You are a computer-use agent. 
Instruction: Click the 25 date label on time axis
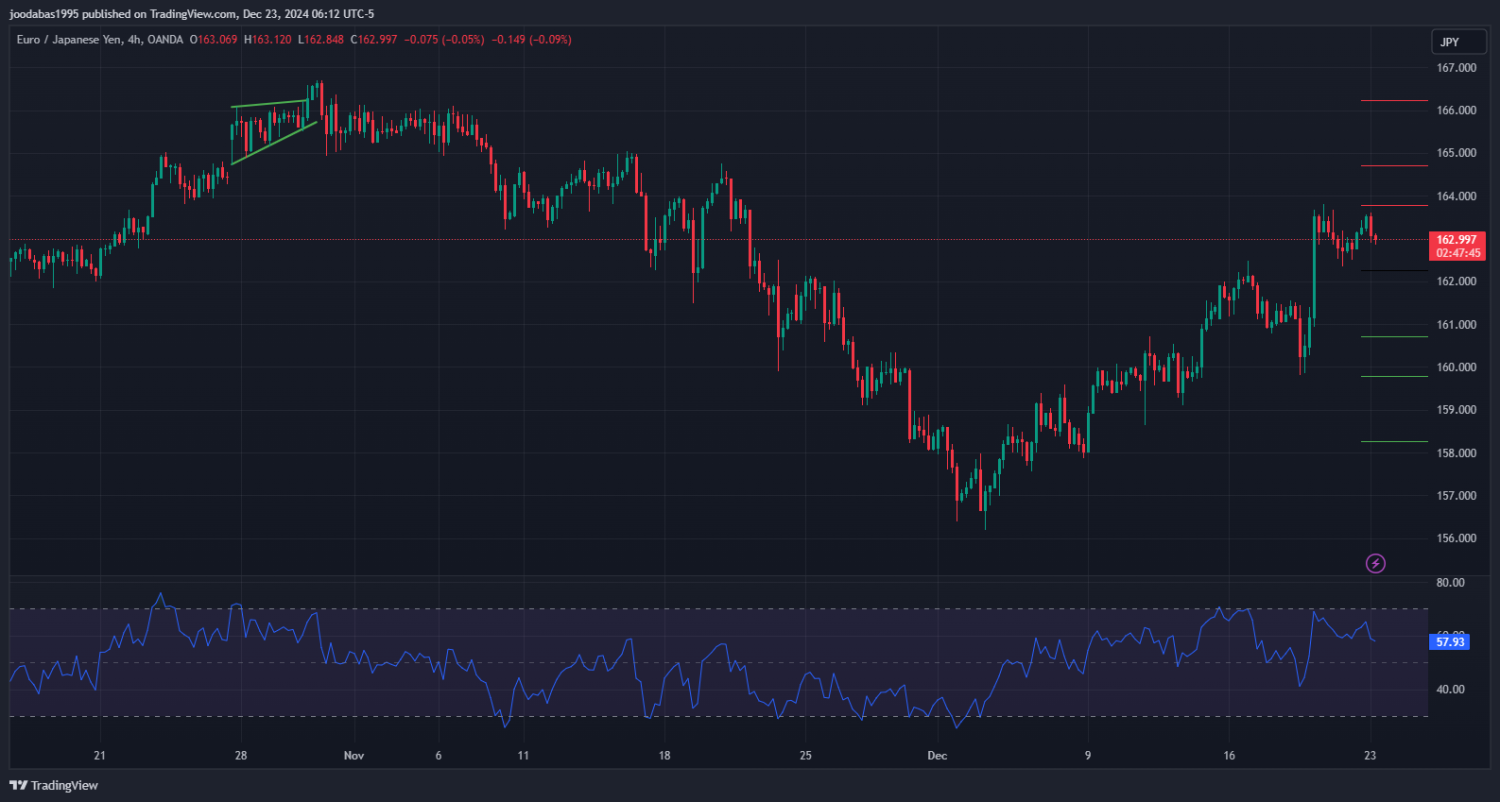805,756
